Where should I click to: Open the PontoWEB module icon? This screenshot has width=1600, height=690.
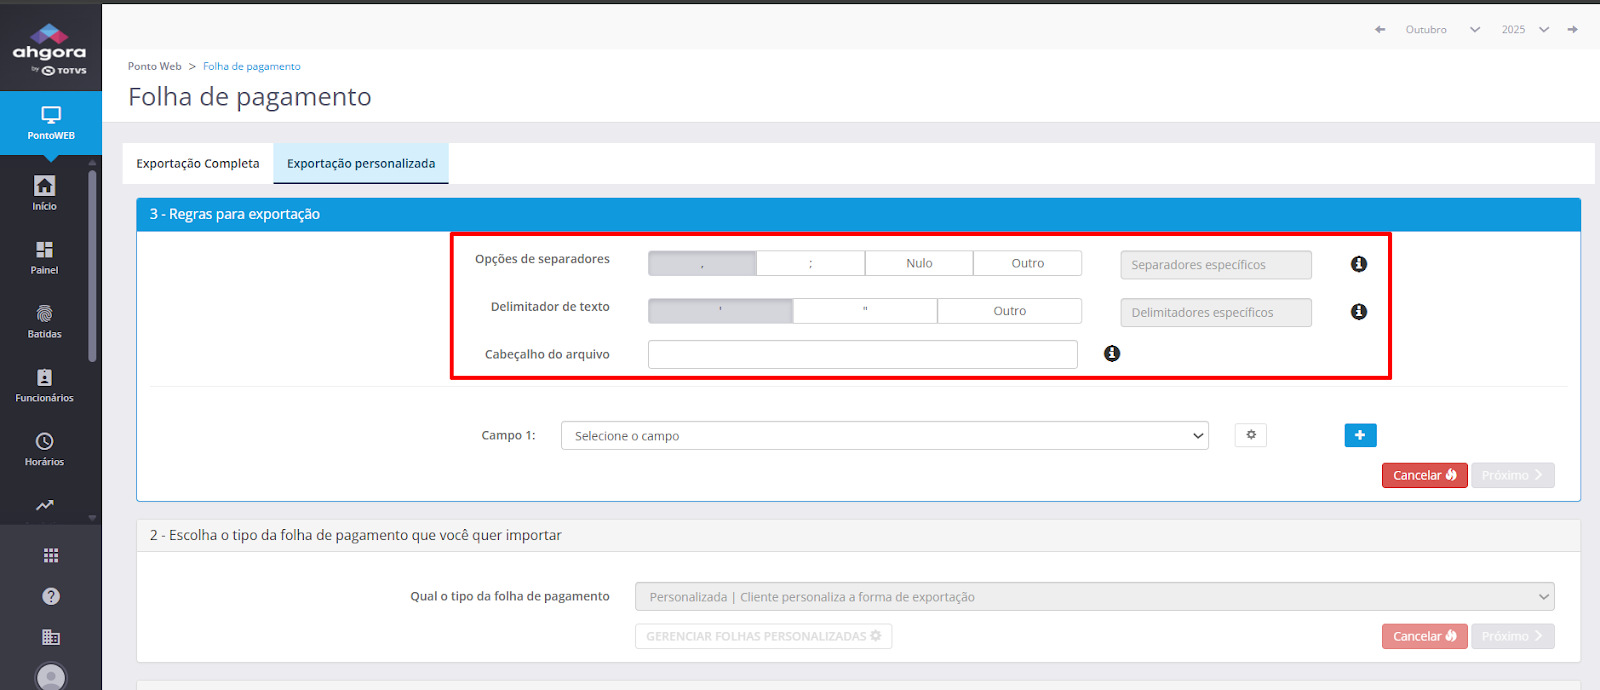(x=50, y=122)
